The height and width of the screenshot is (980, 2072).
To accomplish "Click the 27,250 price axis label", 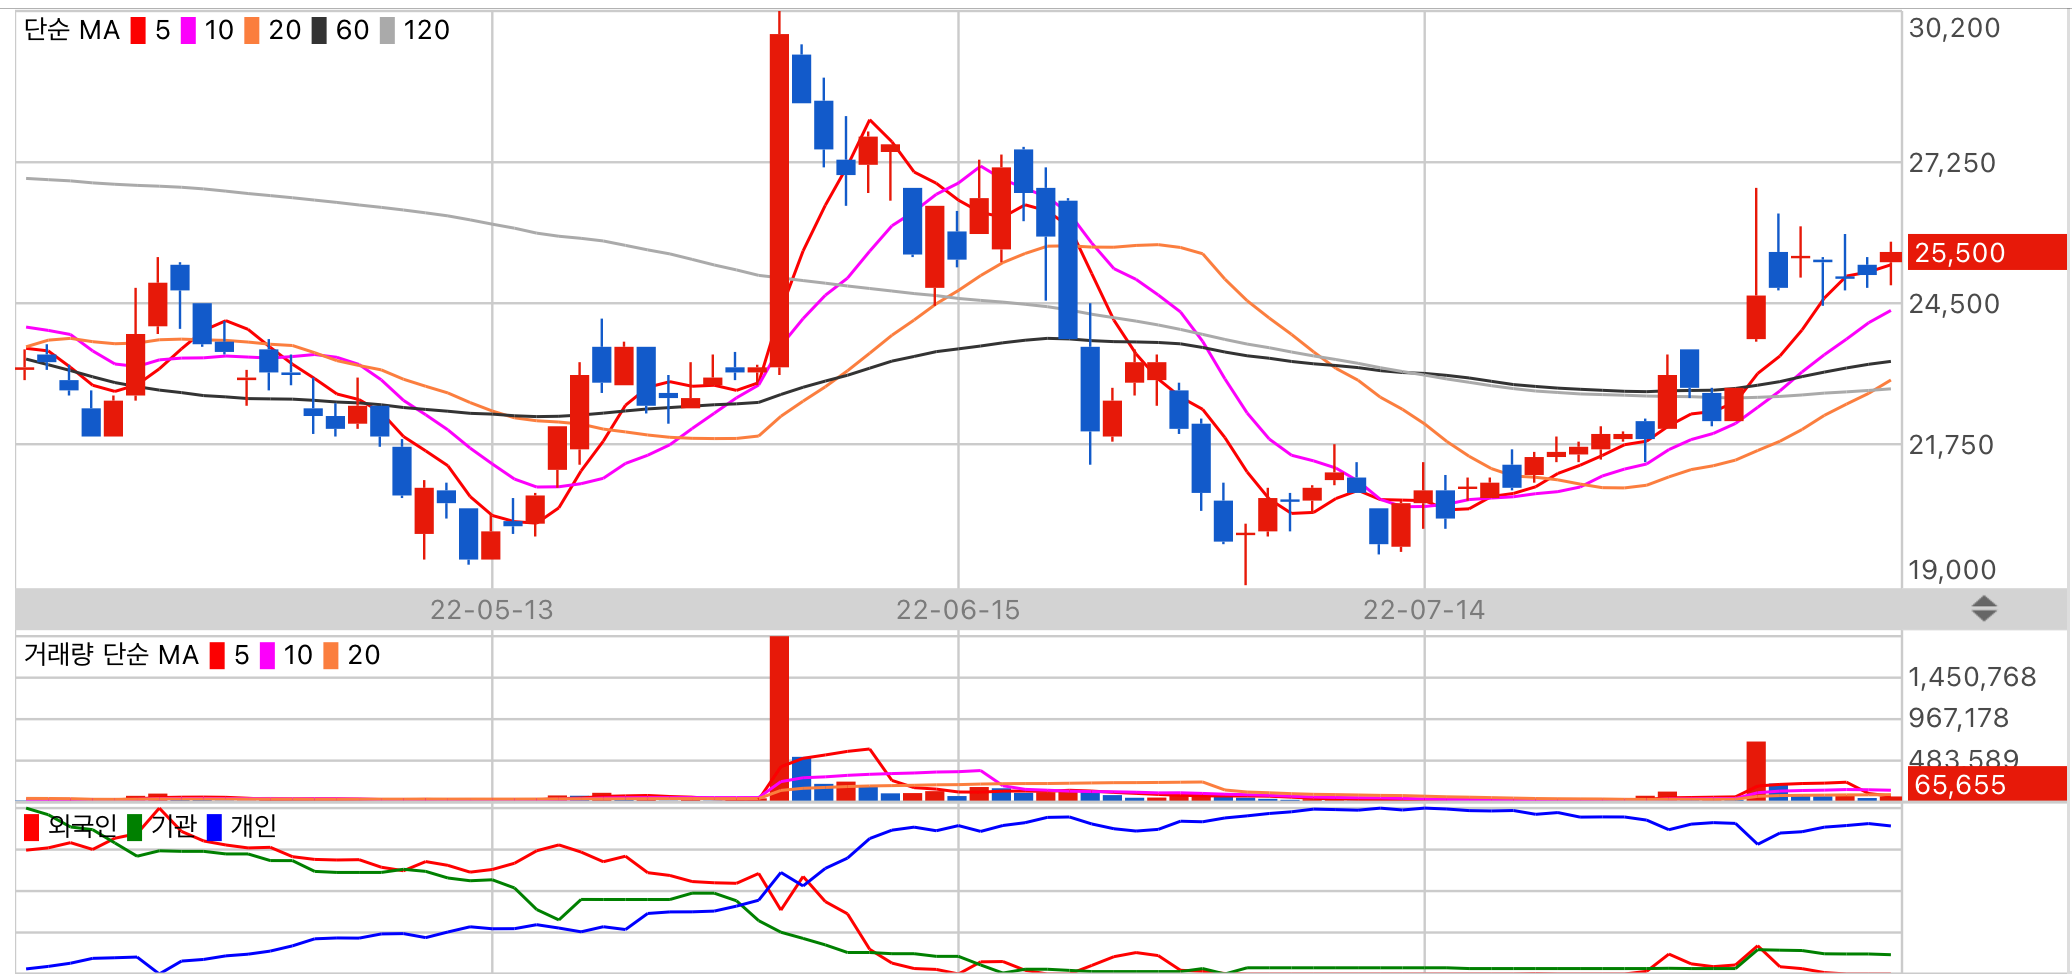I will coord(1952,163).
